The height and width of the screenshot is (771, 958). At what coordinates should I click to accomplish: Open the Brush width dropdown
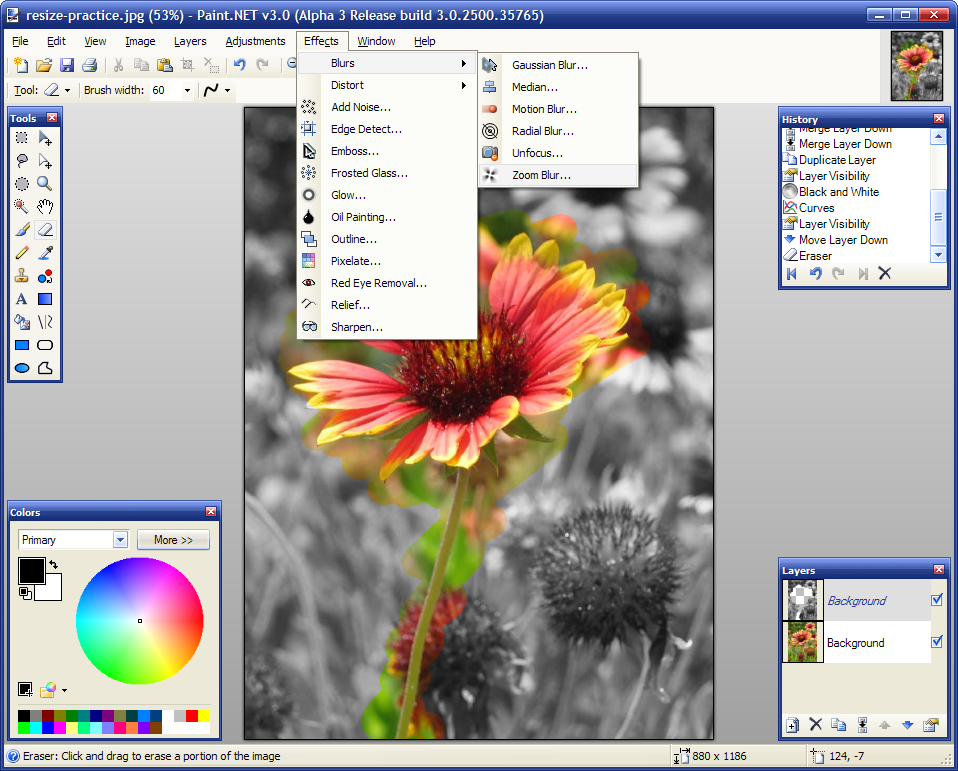click(188, 90)
